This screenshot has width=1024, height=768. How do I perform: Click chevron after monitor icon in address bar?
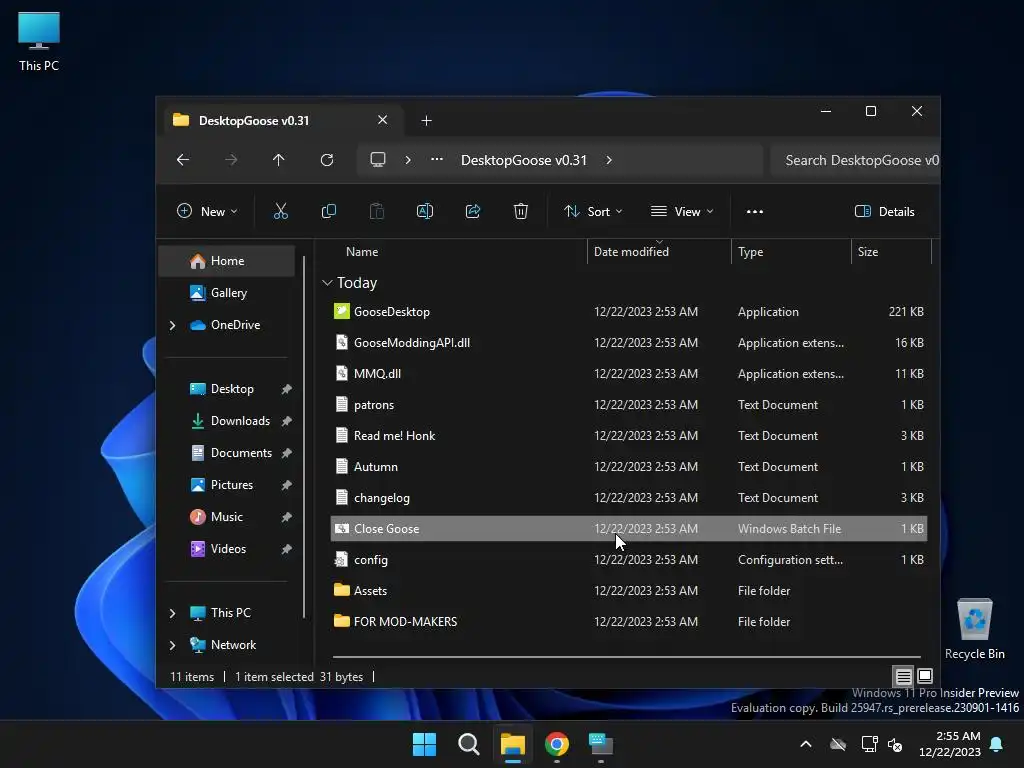tap(408, 160)
